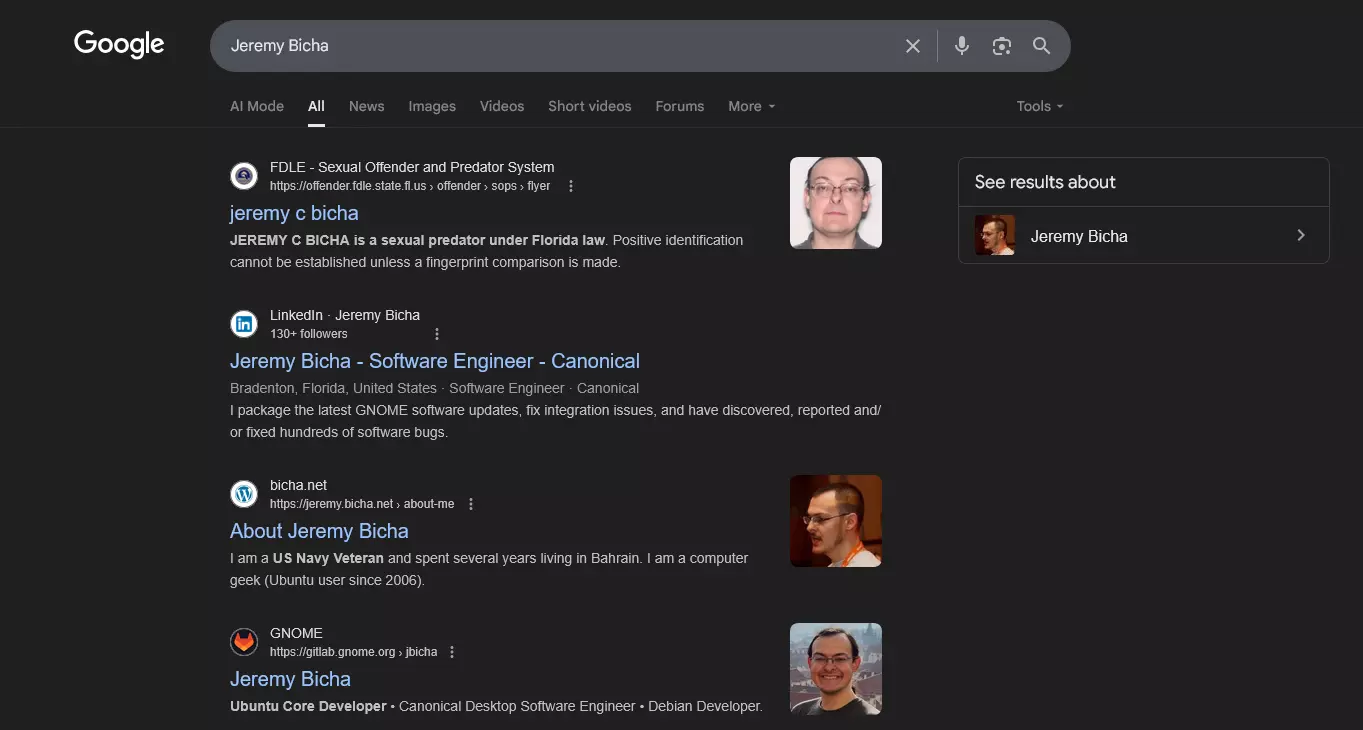Viewport: 1363px width, 730px height.
Task: Click the magnifying glass search icon
Action: pyautogui.click(x=1042, y=46)
